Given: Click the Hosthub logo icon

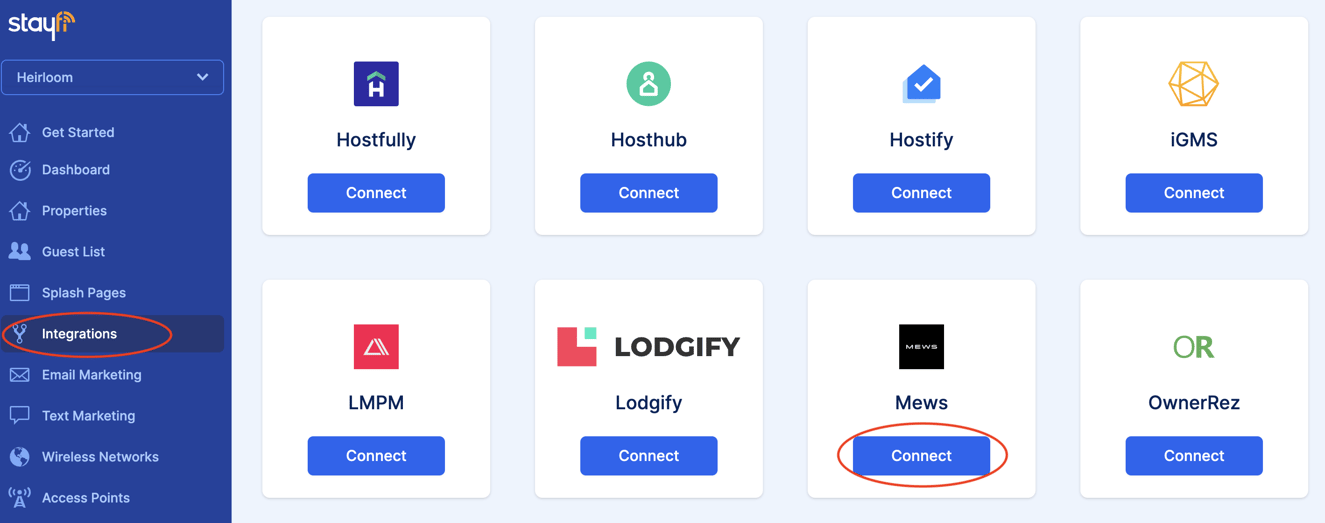Looking at the screenshot, I should tap(648, 84).
